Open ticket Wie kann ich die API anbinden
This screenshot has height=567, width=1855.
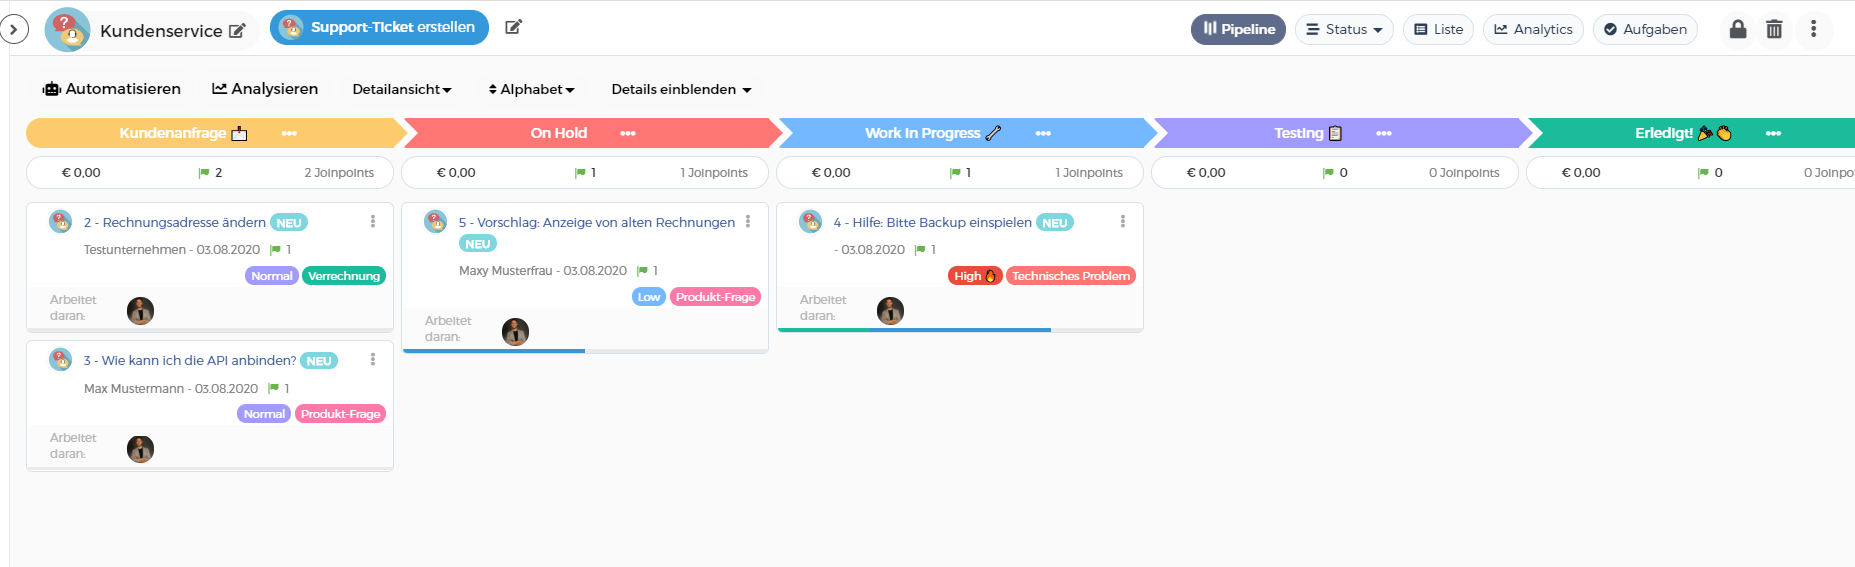190,360
